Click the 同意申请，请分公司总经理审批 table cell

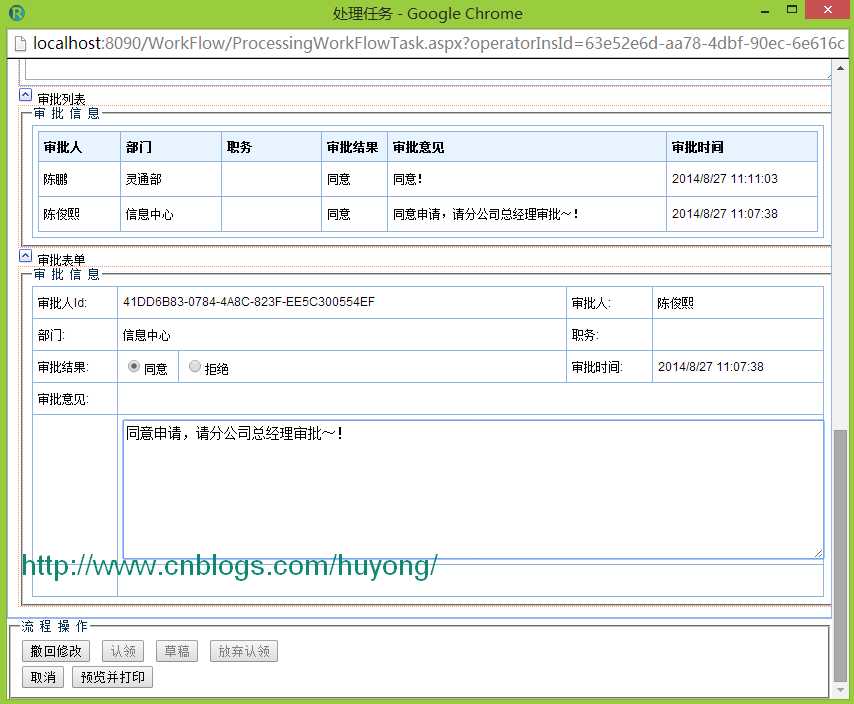(x=527, y=214)
